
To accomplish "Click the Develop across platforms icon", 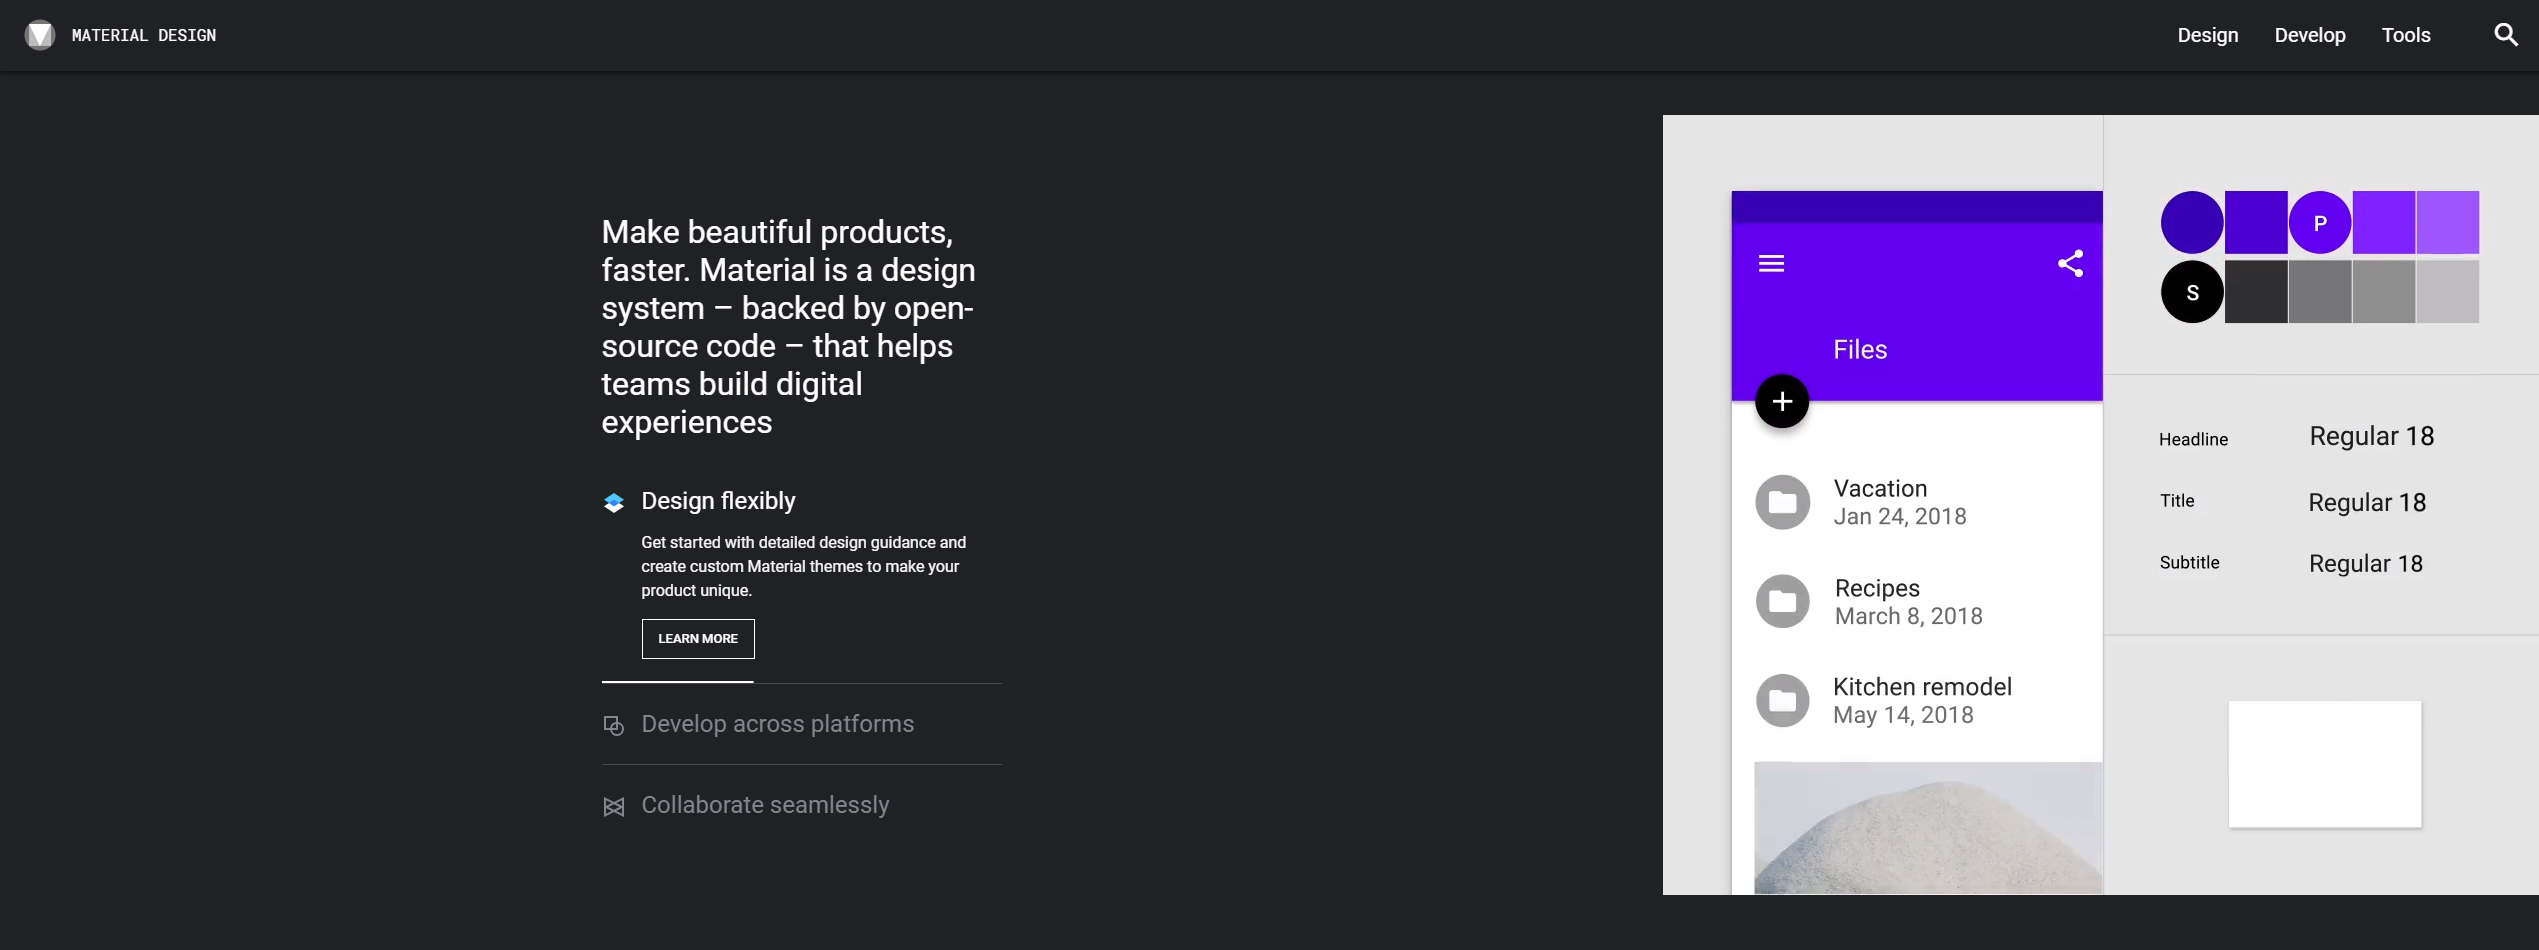I will [x=614, y=725].
